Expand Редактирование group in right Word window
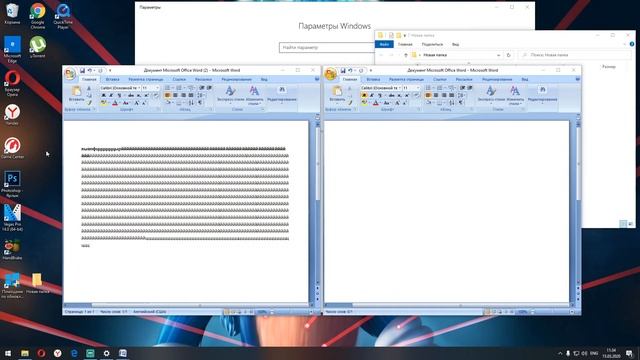The width and height of the screenshot is (640, 360). click(542, 94)
